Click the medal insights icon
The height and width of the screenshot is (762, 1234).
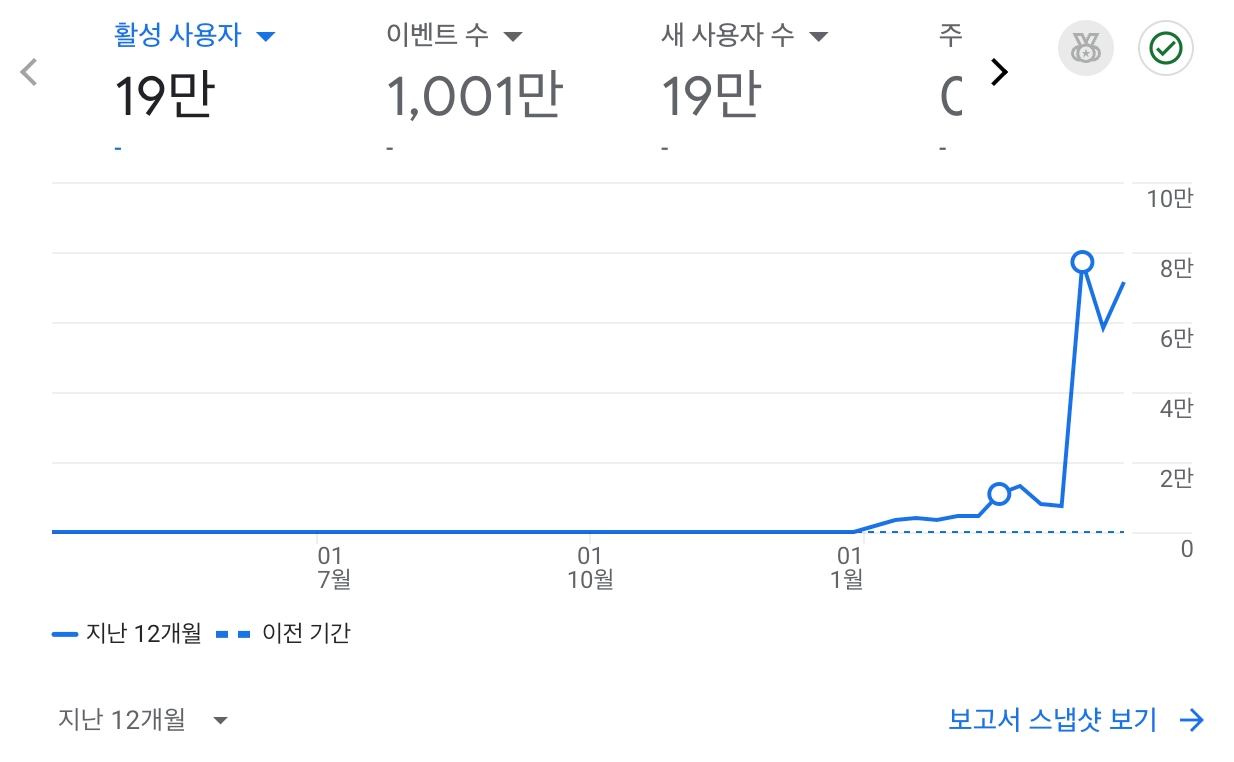[x=1085, y=47]
